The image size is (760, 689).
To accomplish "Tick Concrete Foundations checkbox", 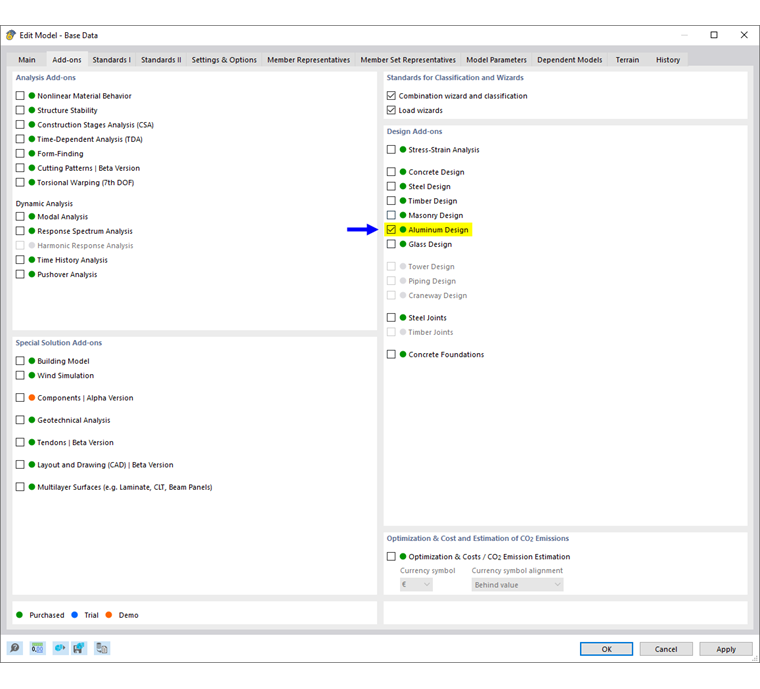I will click(x=391, y=355).
